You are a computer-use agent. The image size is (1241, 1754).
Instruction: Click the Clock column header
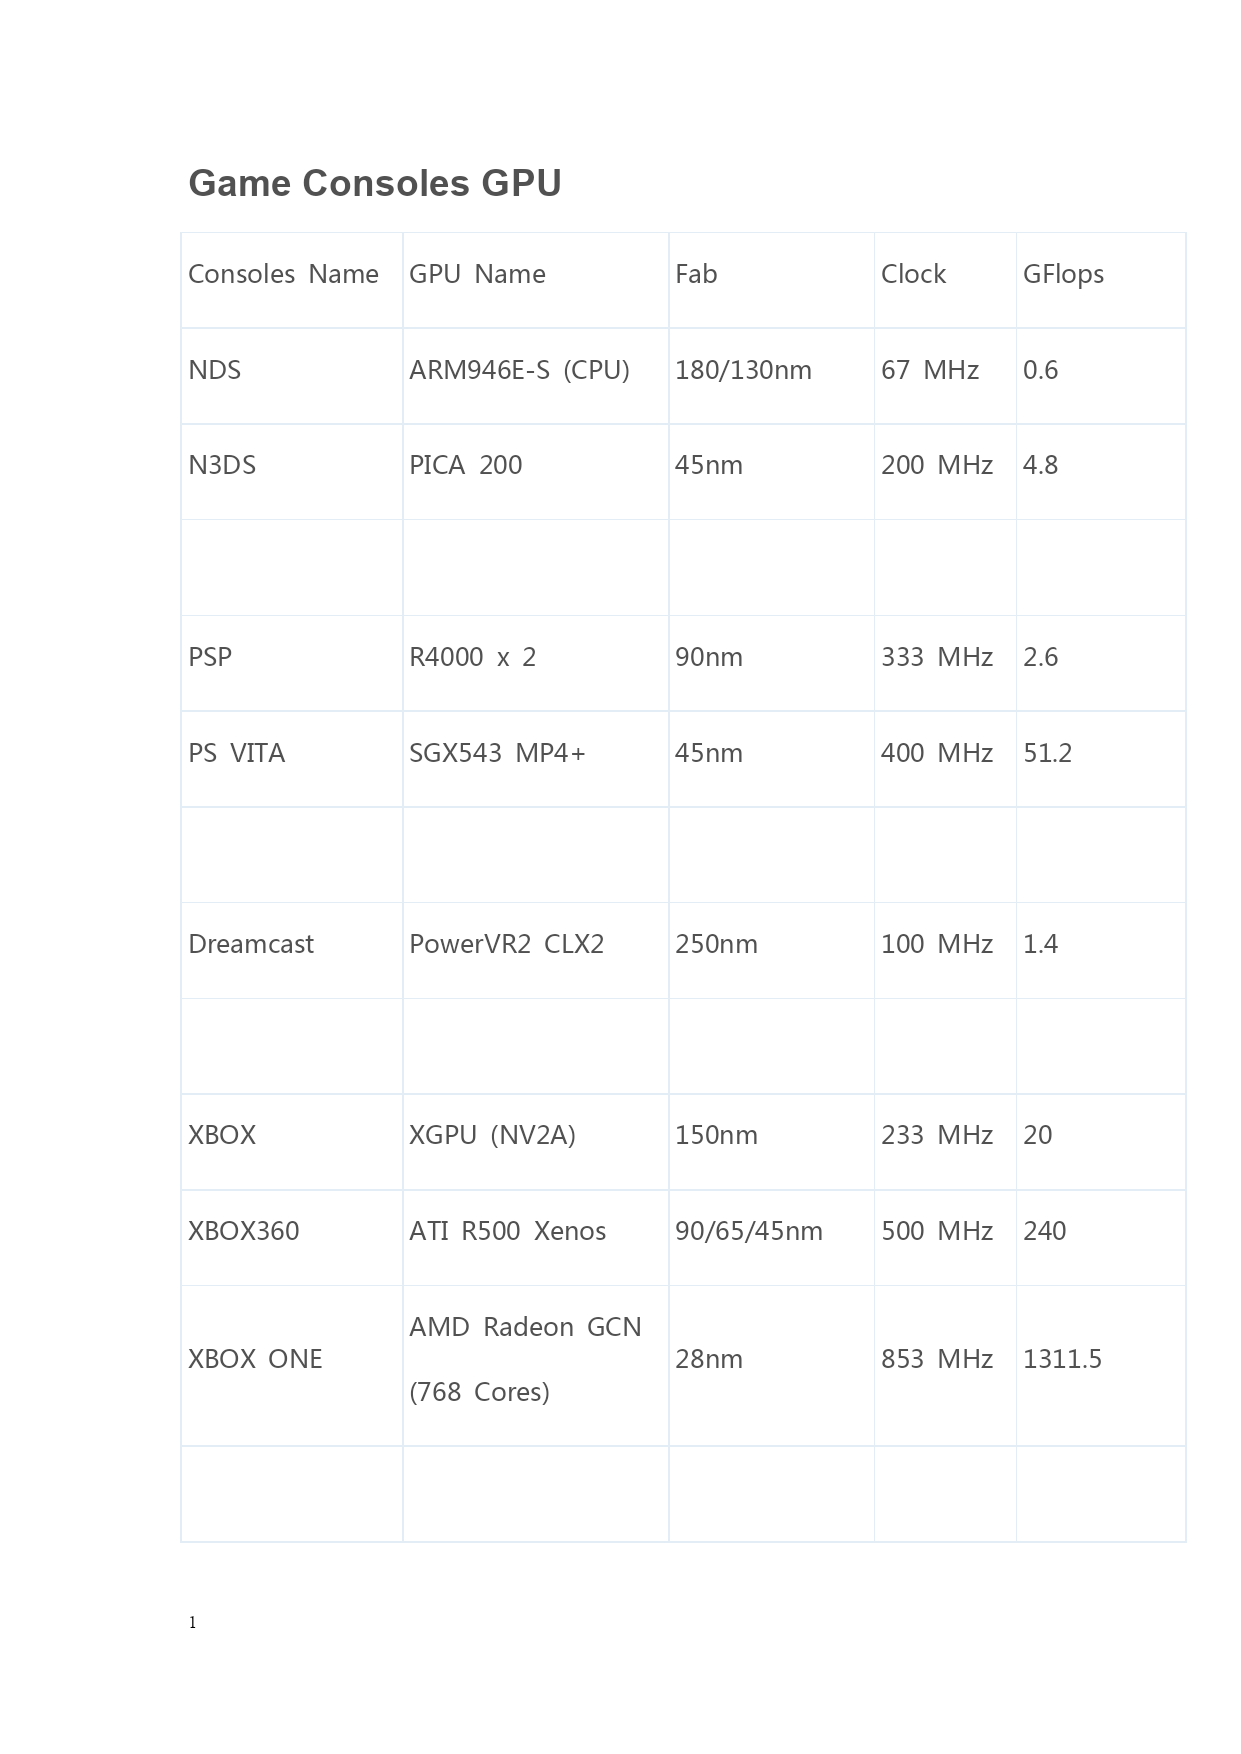[946, 280]
